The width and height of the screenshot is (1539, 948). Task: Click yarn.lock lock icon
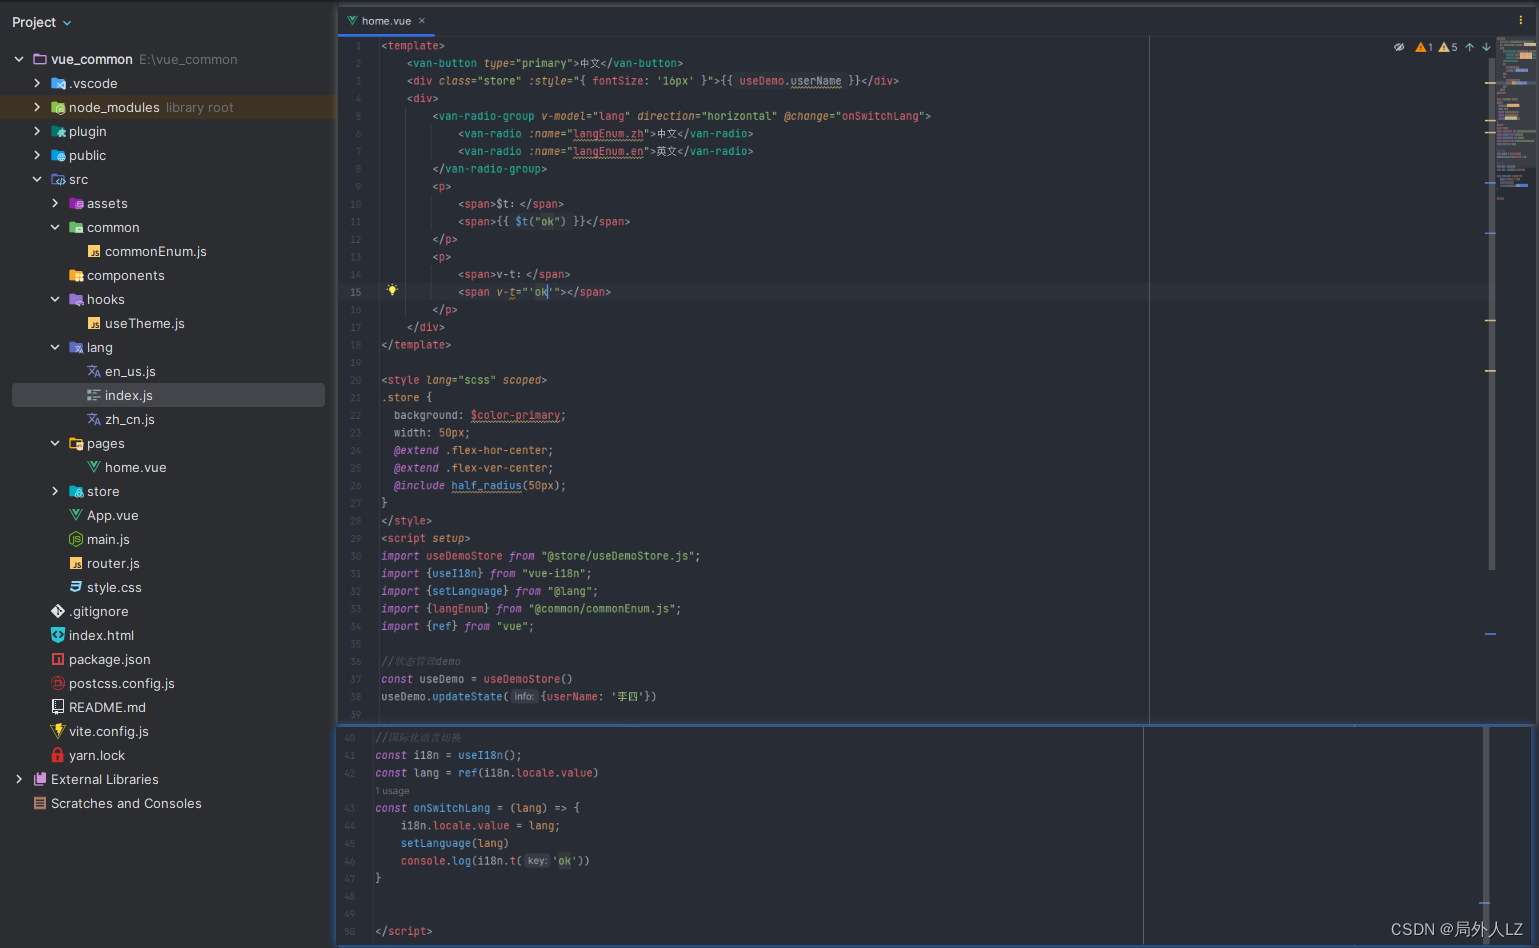point(58,755)
